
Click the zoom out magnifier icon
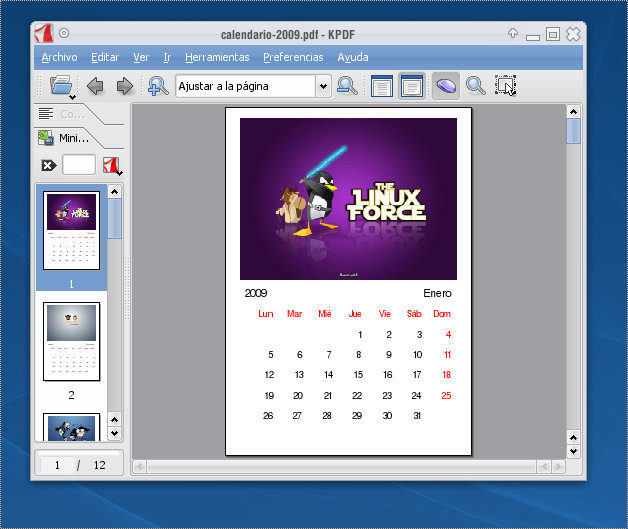click(347, 86)
